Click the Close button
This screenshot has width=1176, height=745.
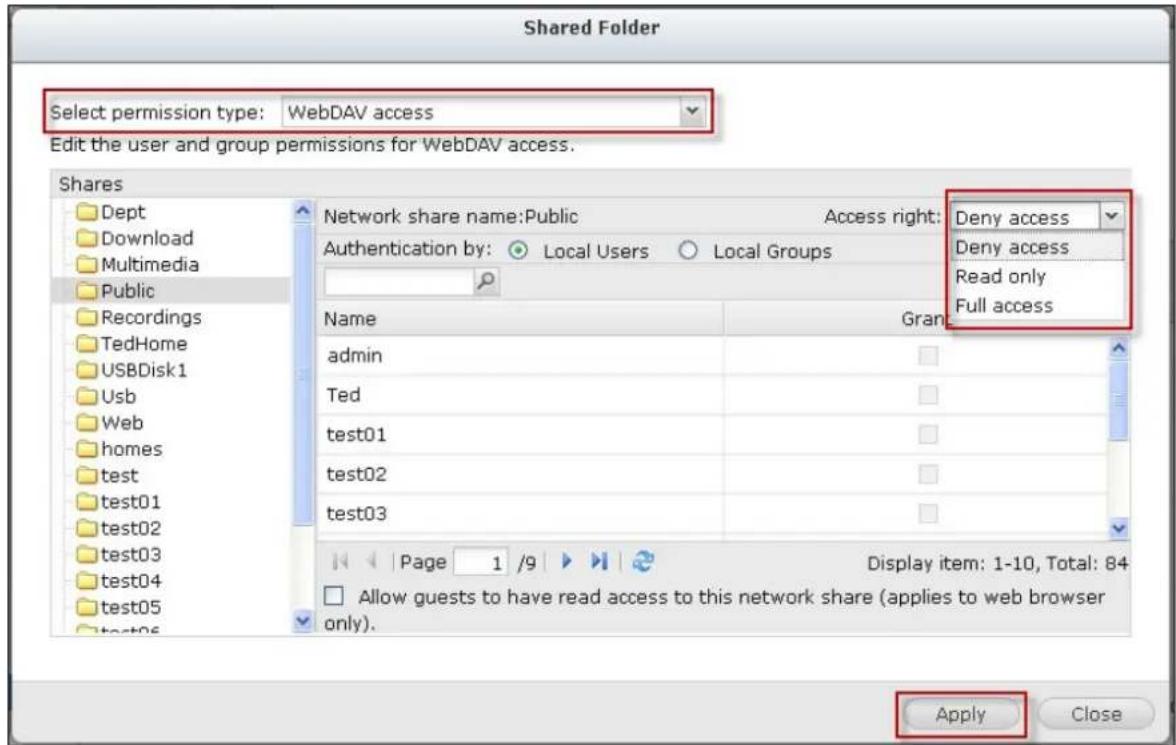[1096, 714]
